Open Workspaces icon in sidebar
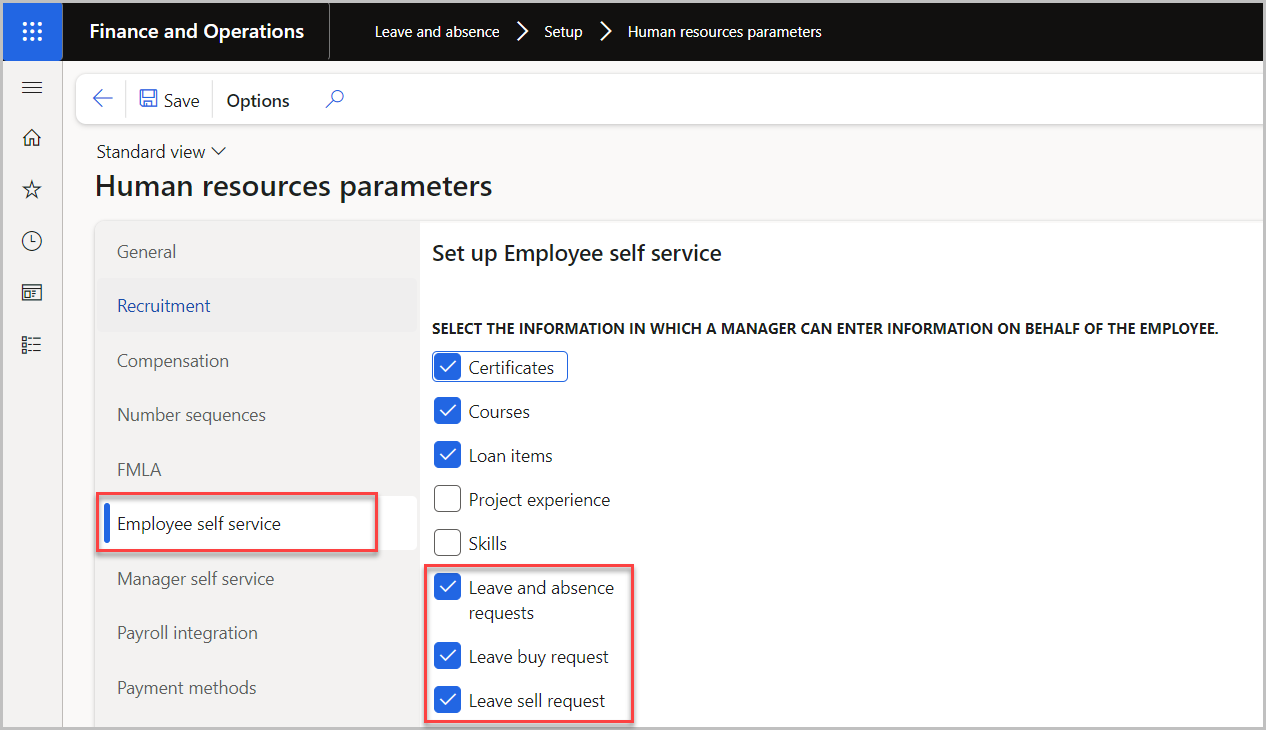1266x730 pixels. tap(32, 293)
